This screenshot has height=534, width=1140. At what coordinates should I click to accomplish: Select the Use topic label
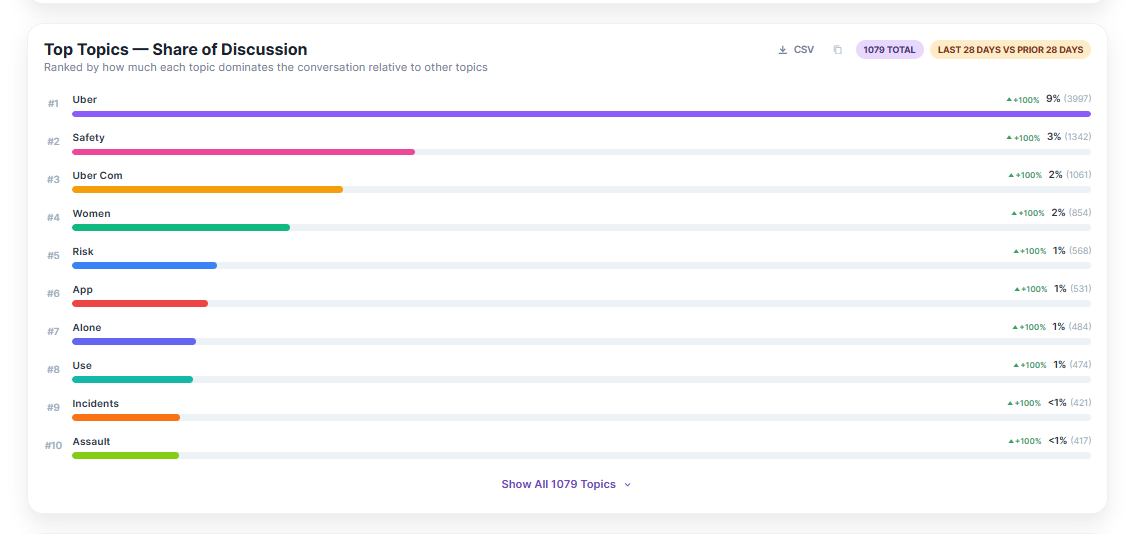coord(81,365)
